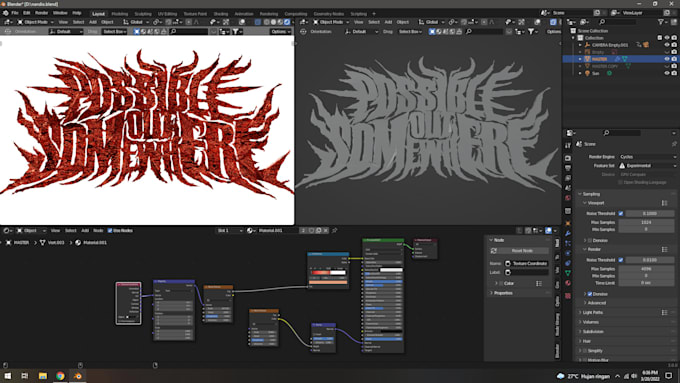Image resolution: width=680 pixels, height=383 pixels.
Task: Switch to the Modeling workspace tab
Action: click(x=120, y=13)
